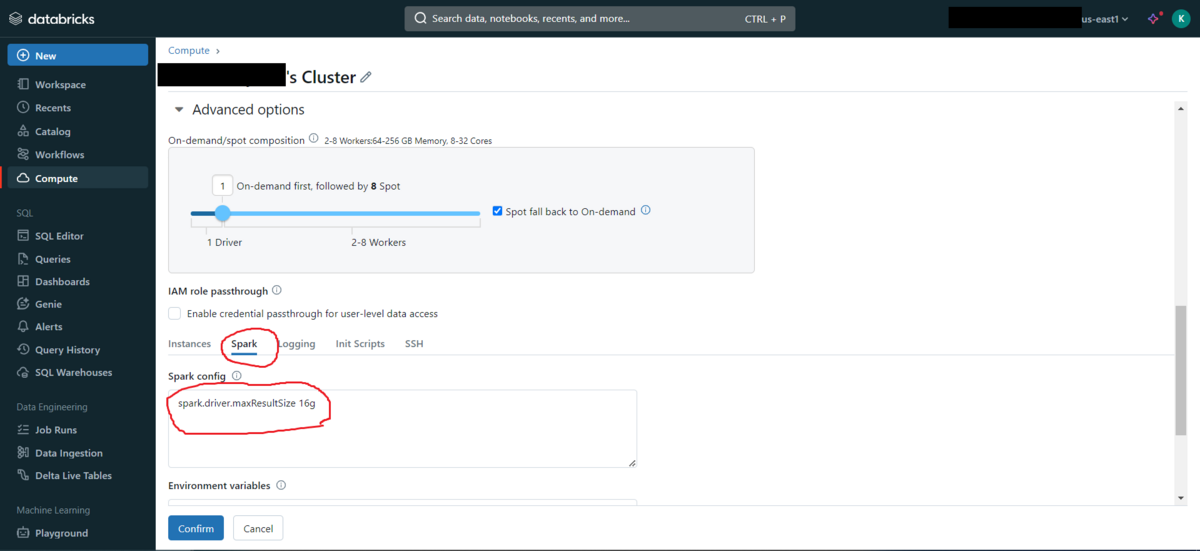Open the us-east1 workspace dropdown
Viewport: 1200px width, 551px height.
tap(1105, 19)
